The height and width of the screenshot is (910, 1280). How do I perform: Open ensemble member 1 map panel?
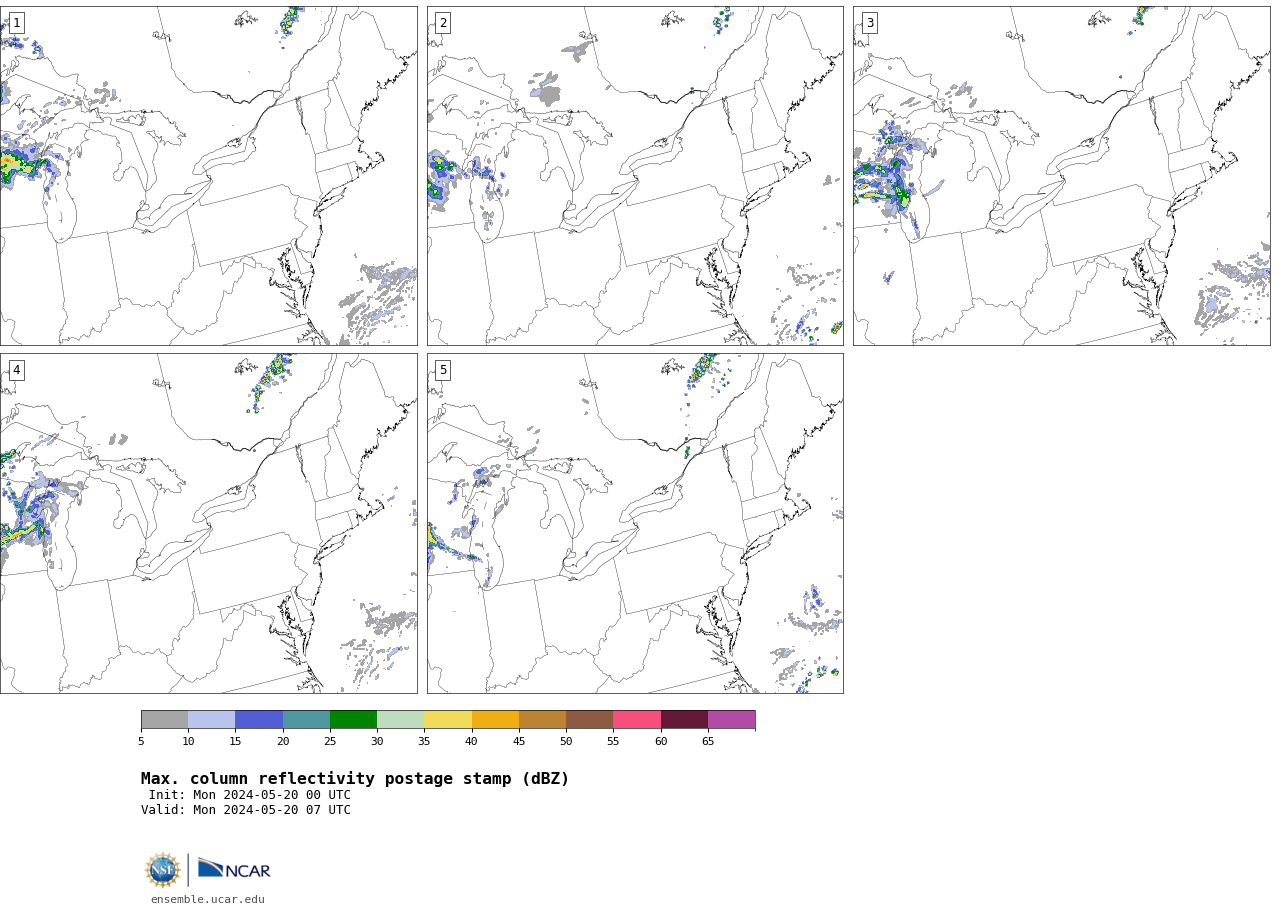click(208, 176)
